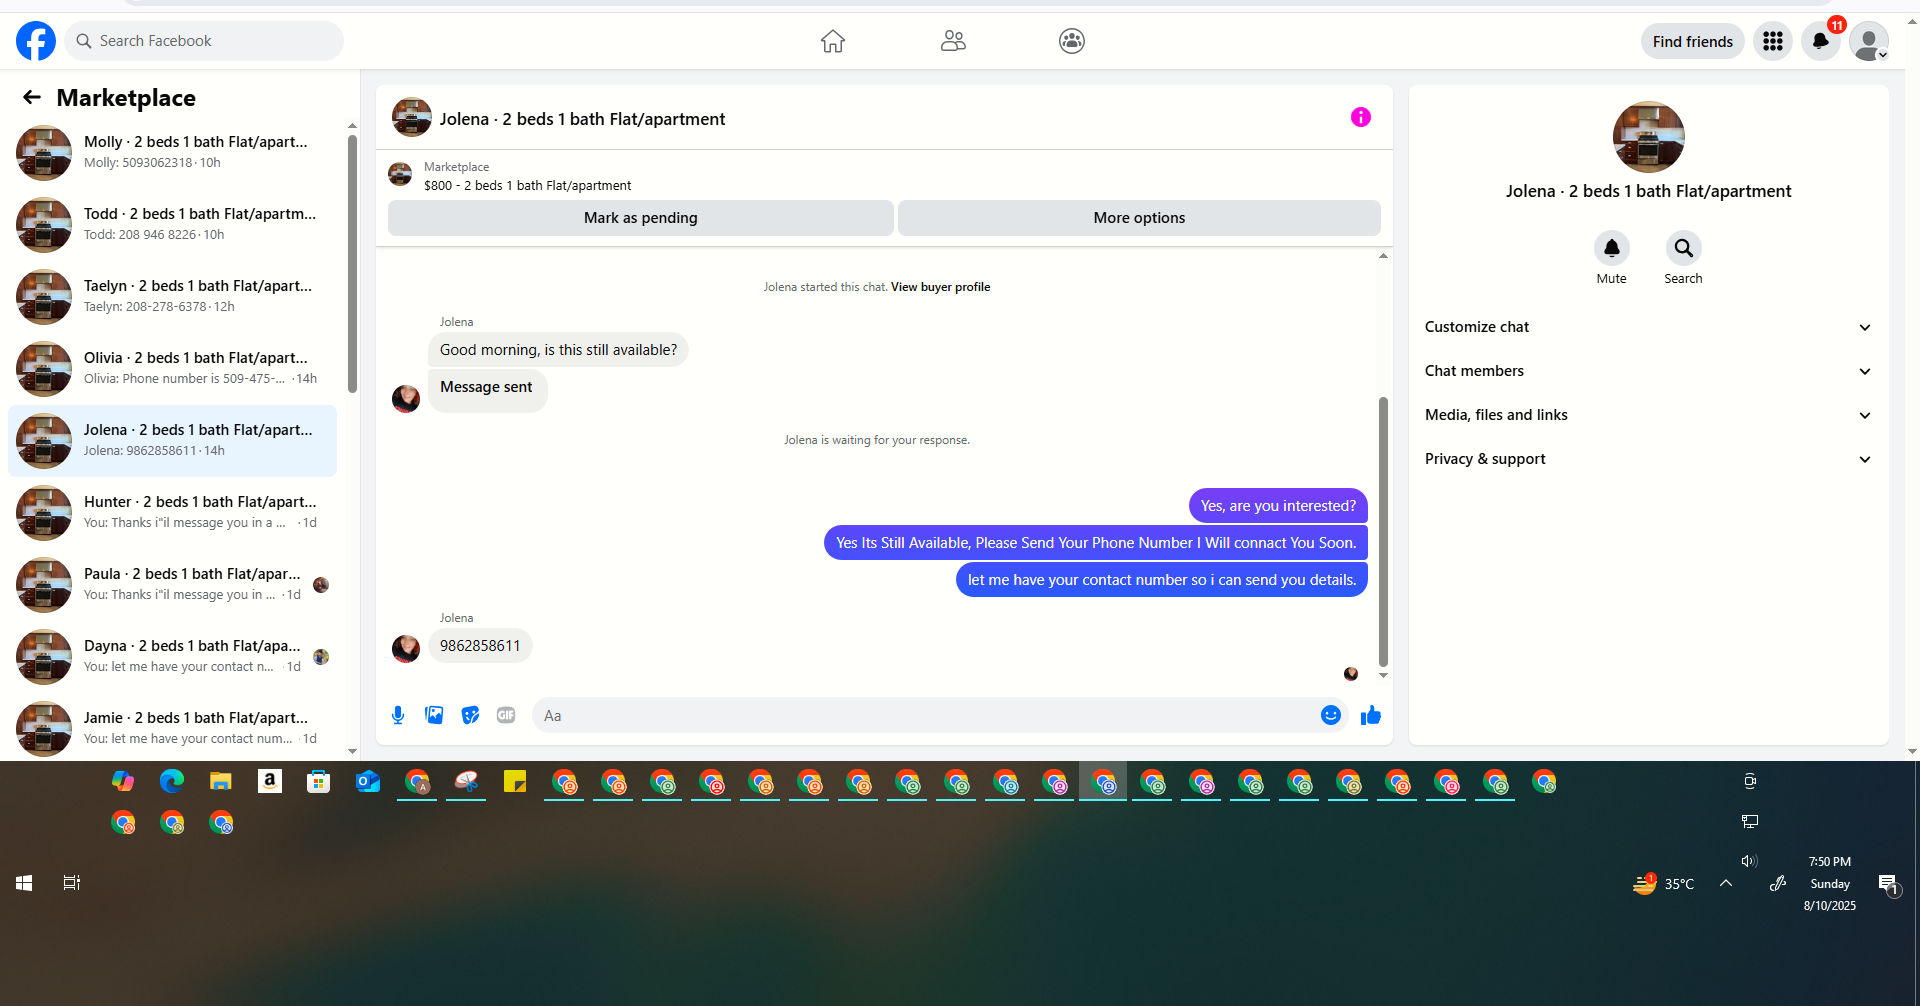The height and width of the screenshot is (1006, 1920).
Task: Open the $800 Marketplace listing link
Action: 527,185
